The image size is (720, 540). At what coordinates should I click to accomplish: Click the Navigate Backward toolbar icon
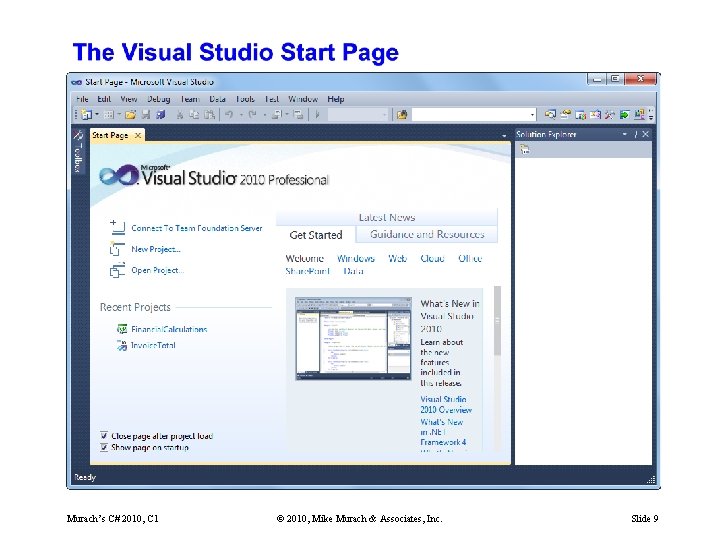coord(277,114)
